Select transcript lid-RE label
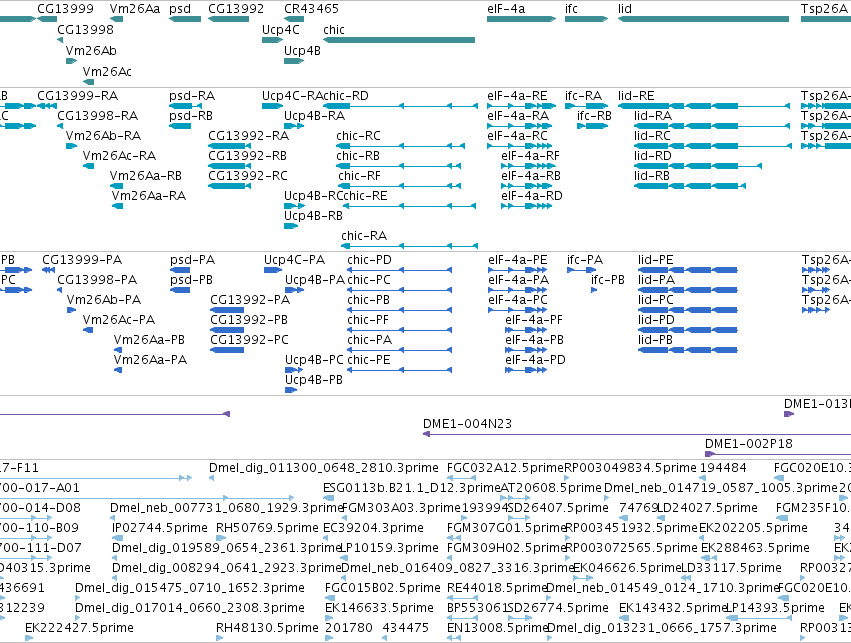Image resolution: width=851 pixels, height=643 pixels. (636, 96)
